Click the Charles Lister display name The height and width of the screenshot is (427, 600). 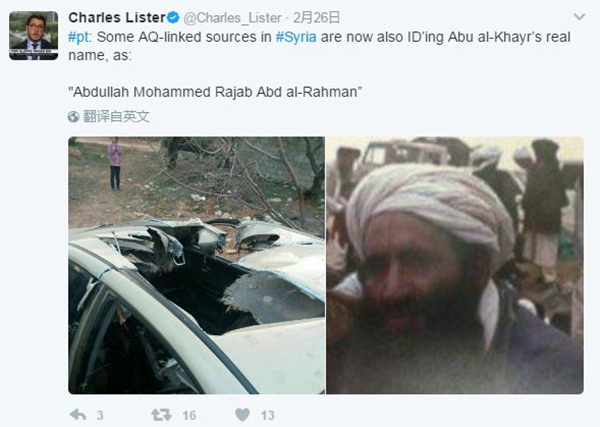click(x=117, y=18)
